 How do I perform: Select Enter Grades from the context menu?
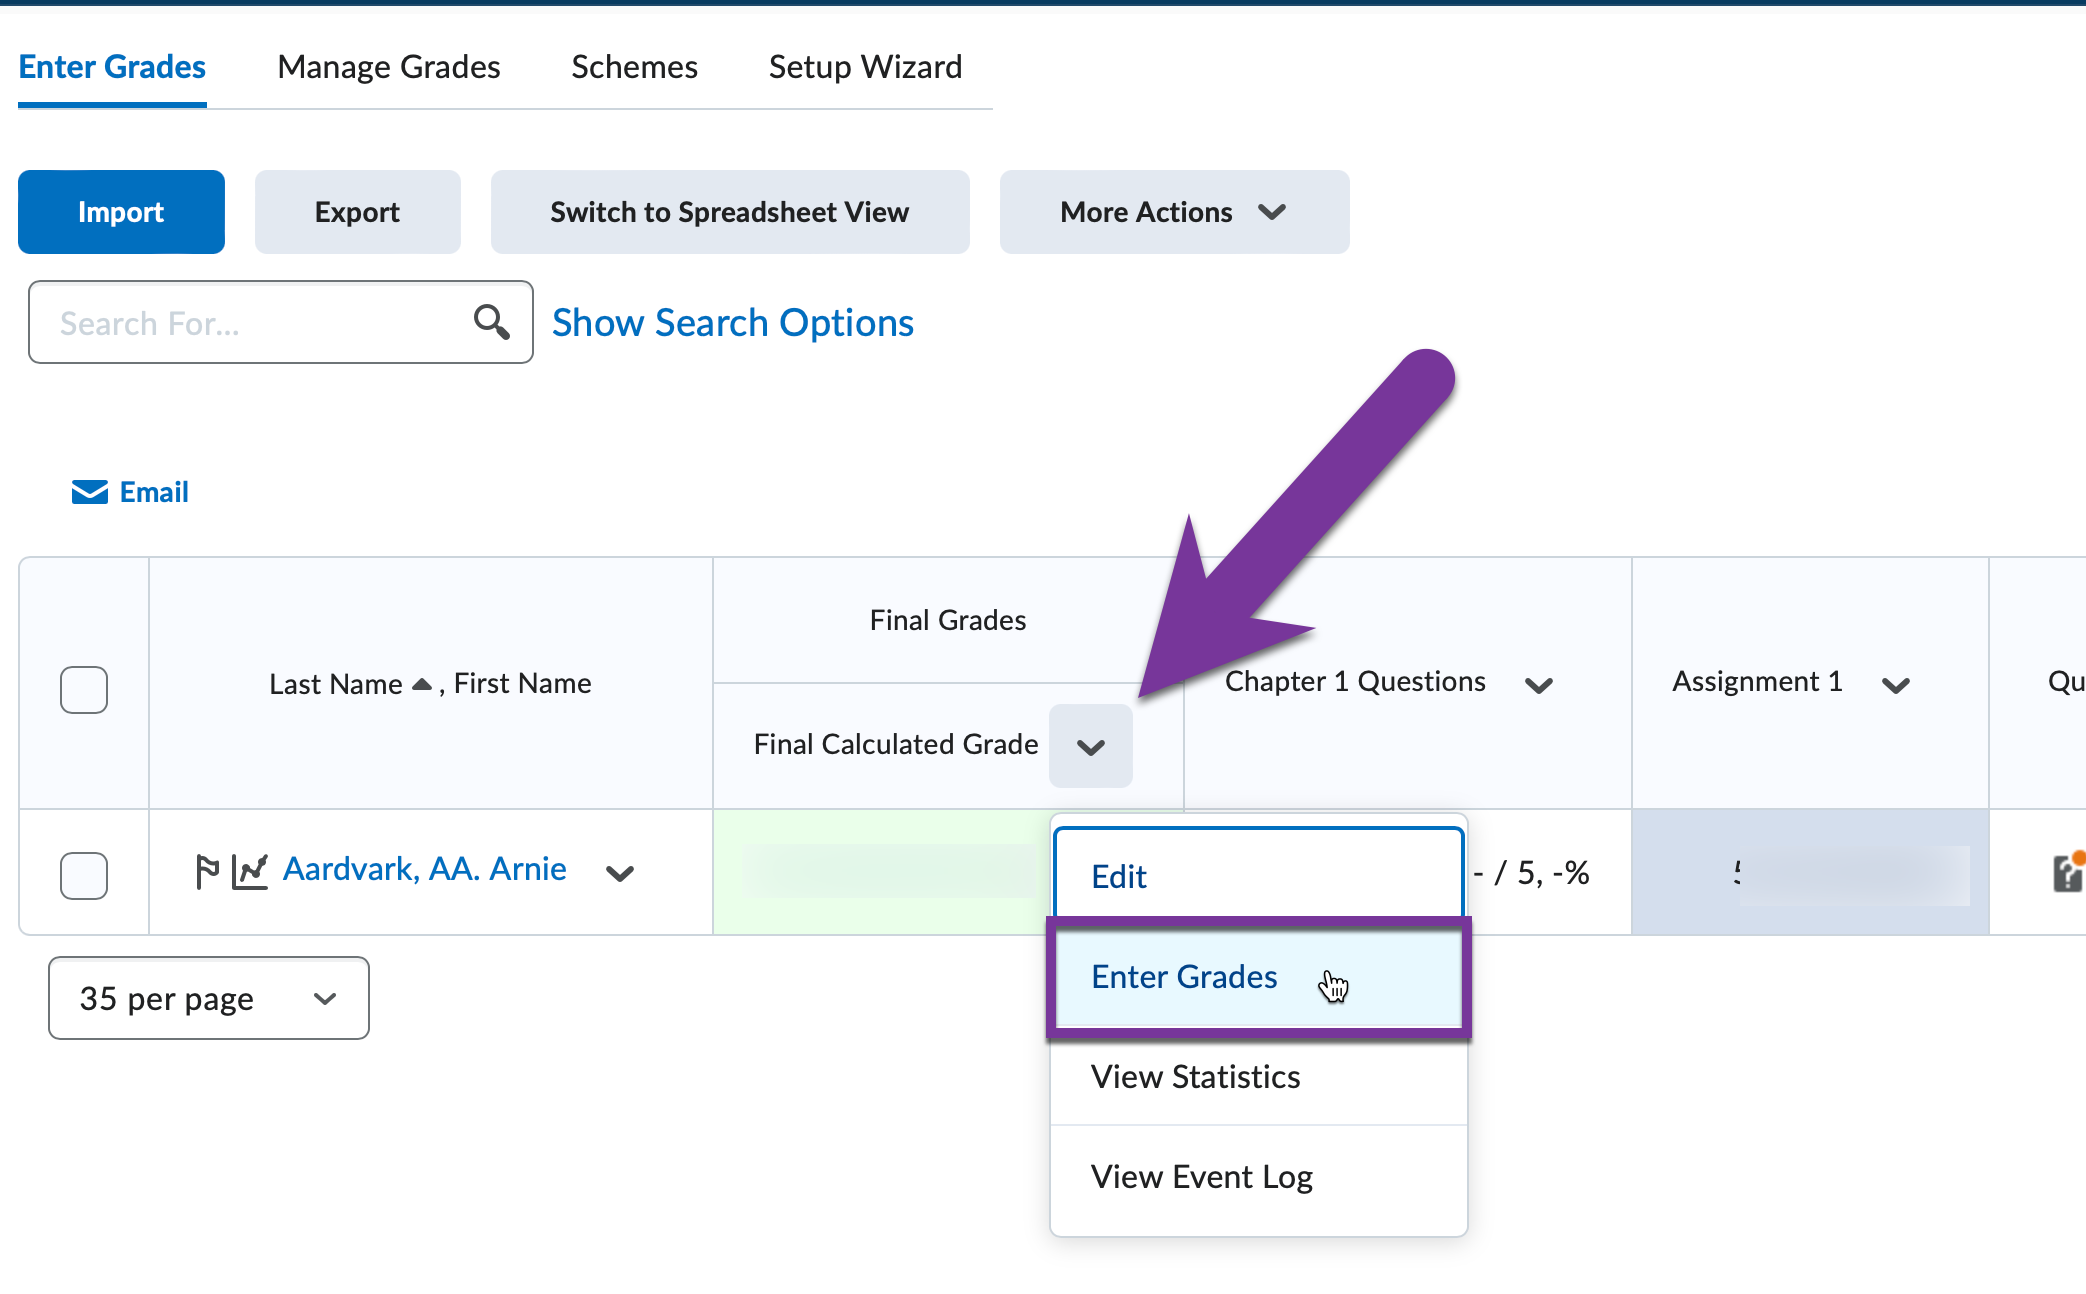(1184, 976)
